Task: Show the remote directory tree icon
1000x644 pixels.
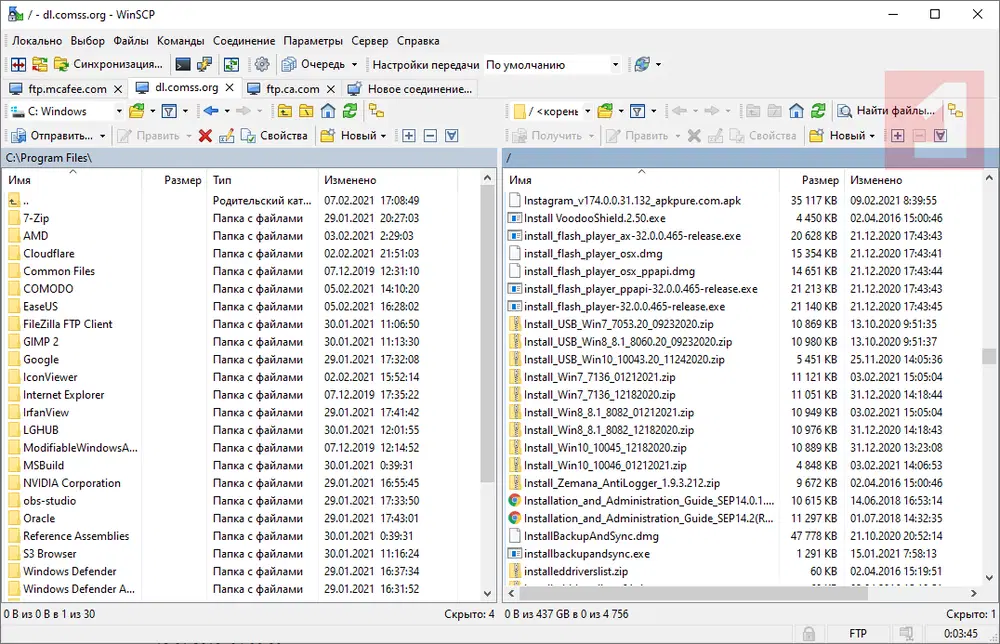Action: [x=955, y=111]
